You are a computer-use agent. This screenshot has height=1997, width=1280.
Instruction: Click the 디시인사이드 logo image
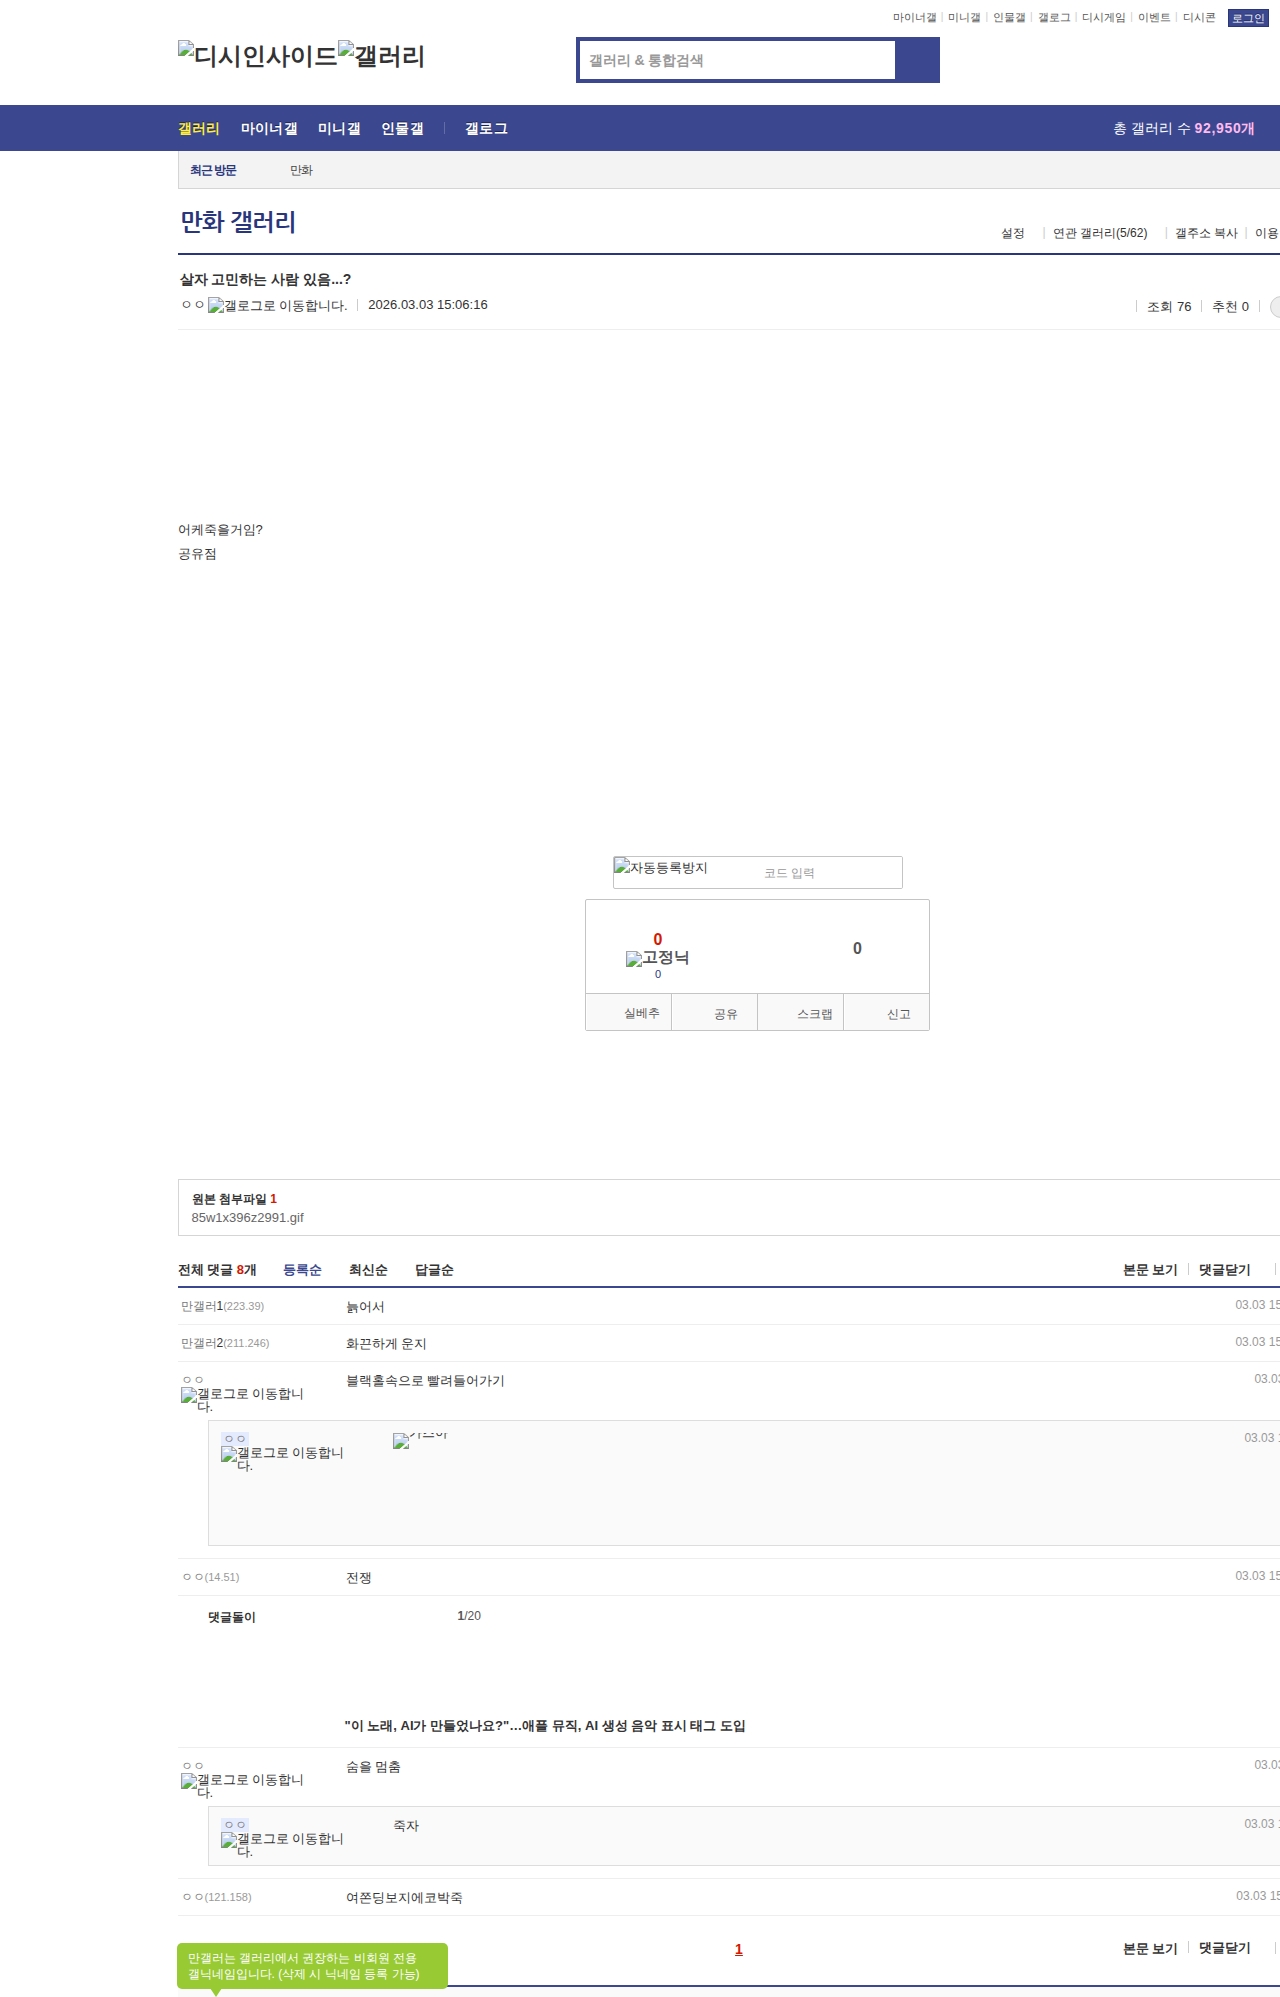258,56
